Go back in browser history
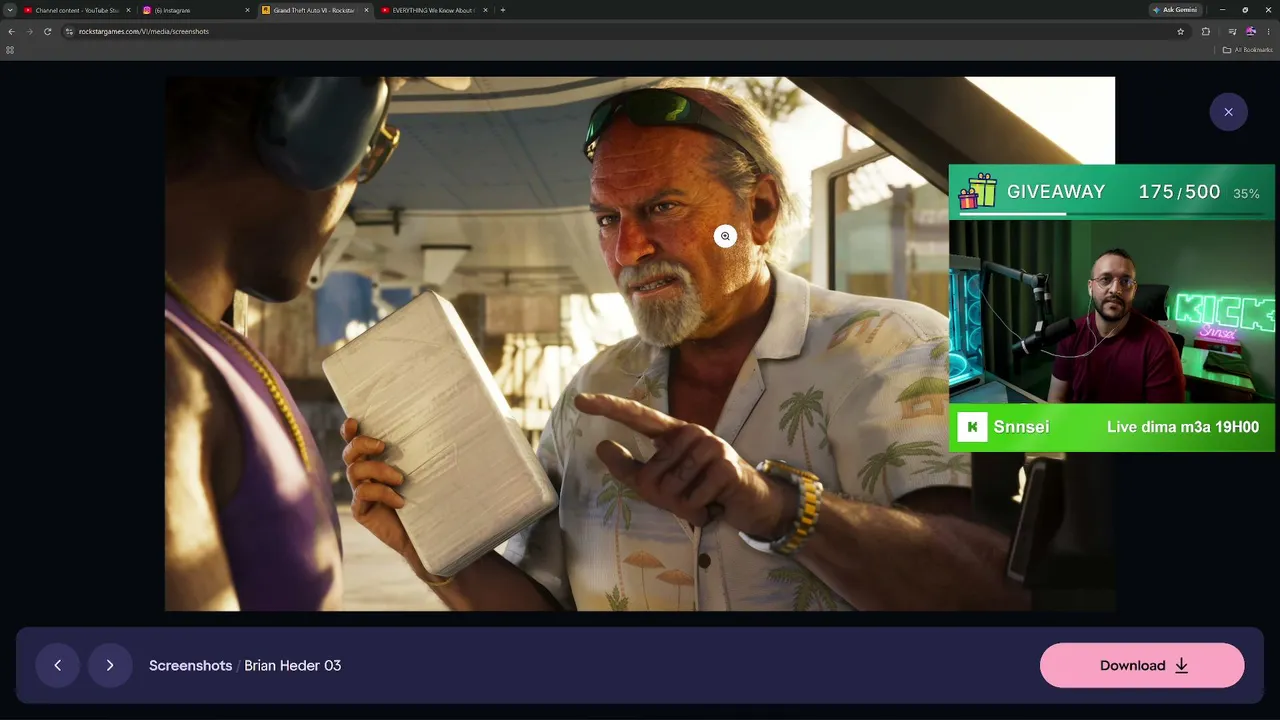 (x=11, y=31)
